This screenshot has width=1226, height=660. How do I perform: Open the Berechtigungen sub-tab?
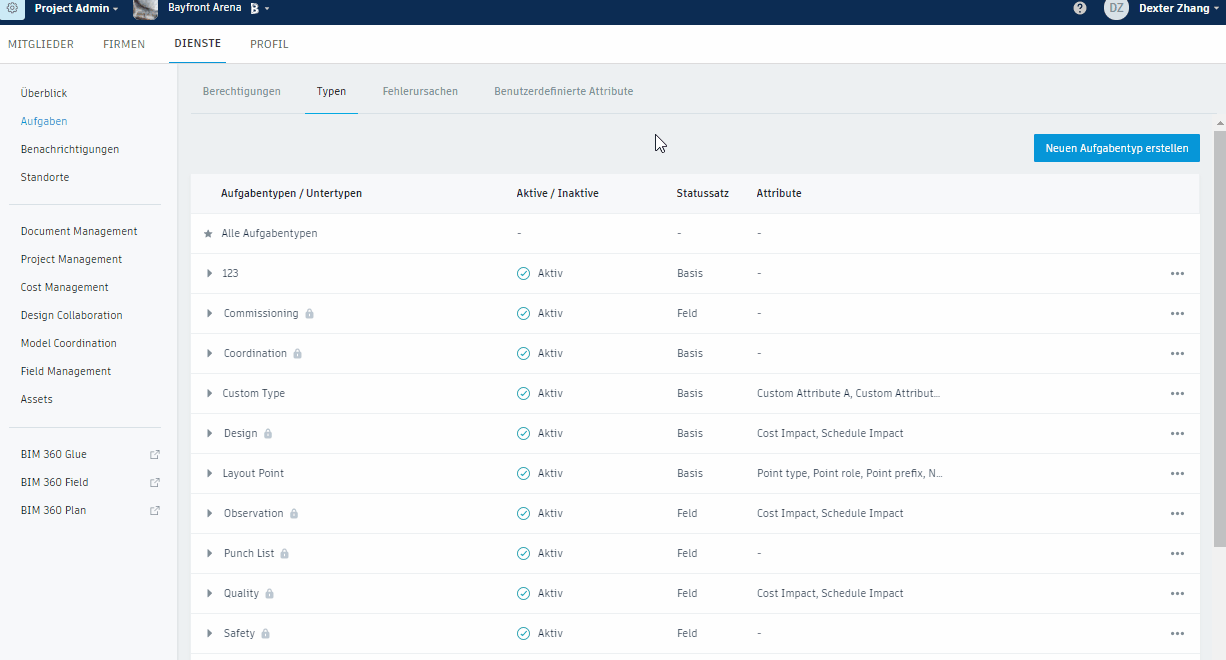(242, 91)
